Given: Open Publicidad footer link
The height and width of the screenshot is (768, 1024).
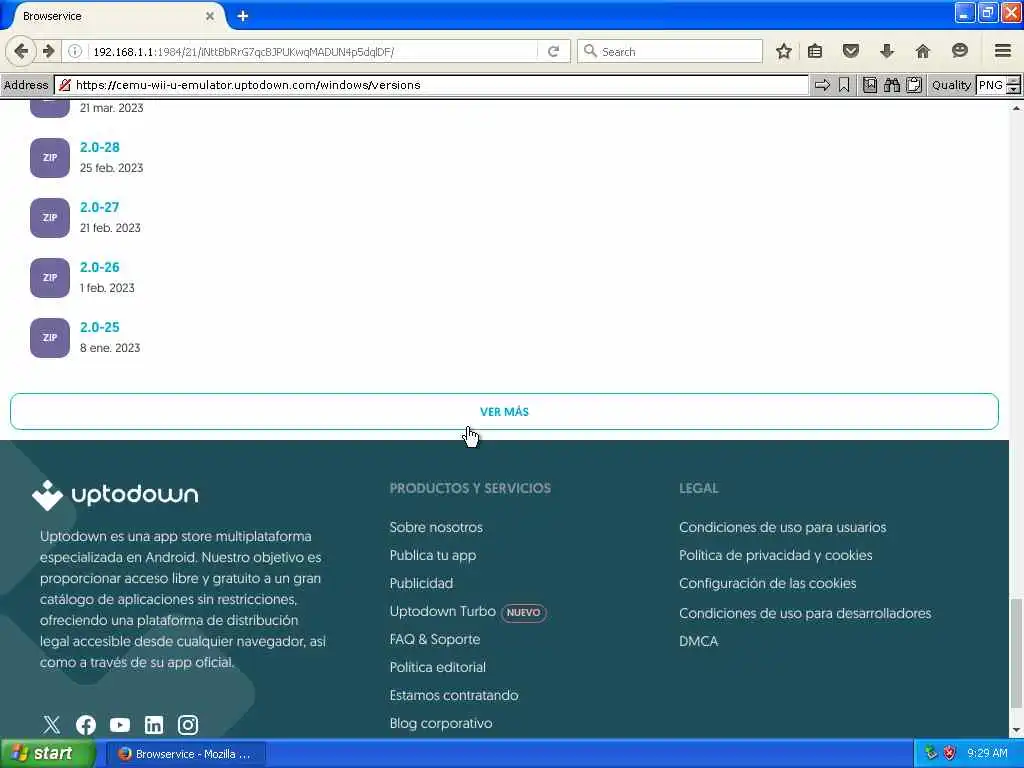Looking at the screenshot, I should pyautogui.click(x=421, y=583).
